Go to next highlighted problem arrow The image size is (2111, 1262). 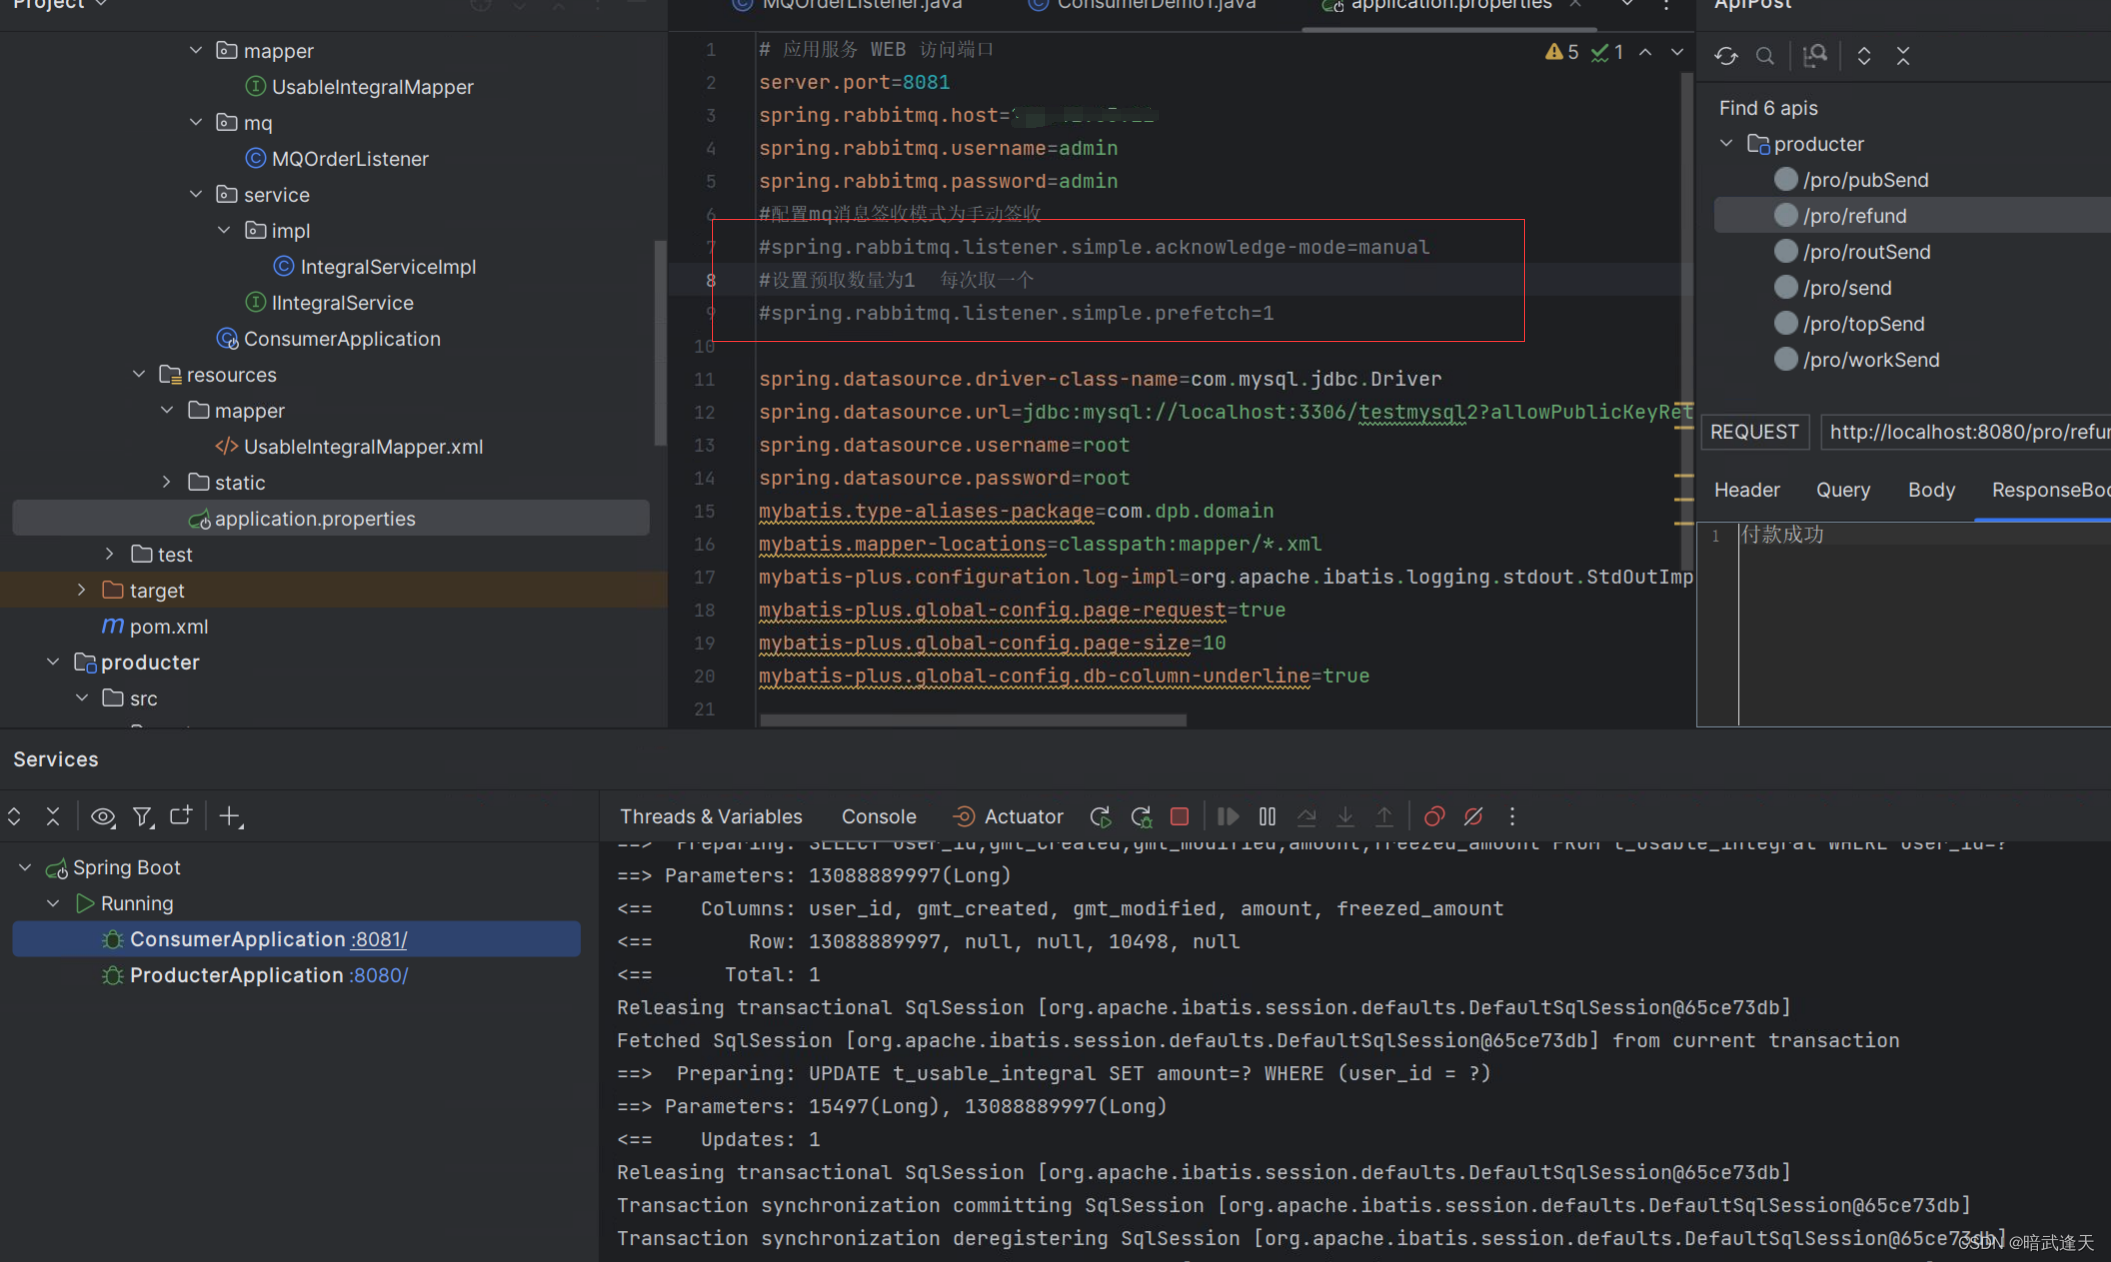click(1677, 52)
